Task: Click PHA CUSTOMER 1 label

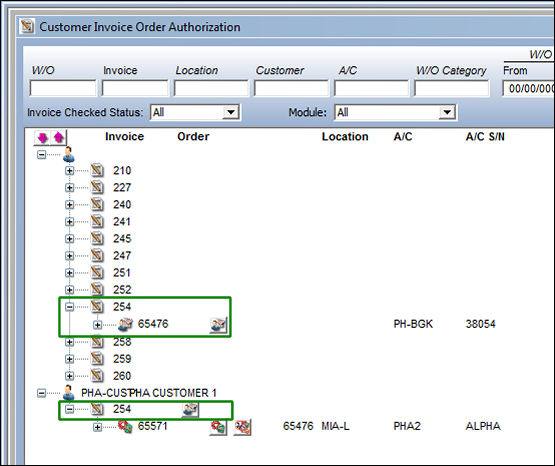Action: pyautogui.click(x=173, y=393)
